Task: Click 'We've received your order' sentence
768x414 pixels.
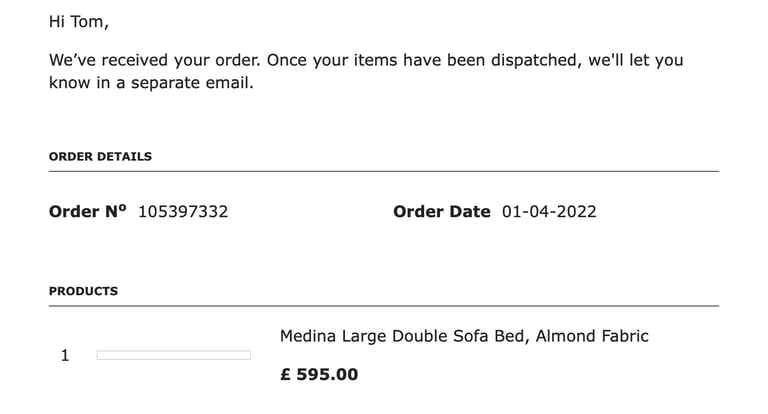Action: tap(155, 60)
